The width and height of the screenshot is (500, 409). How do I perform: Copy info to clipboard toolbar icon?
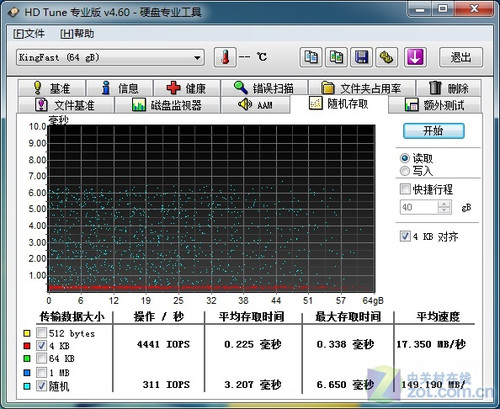[311, 57]
